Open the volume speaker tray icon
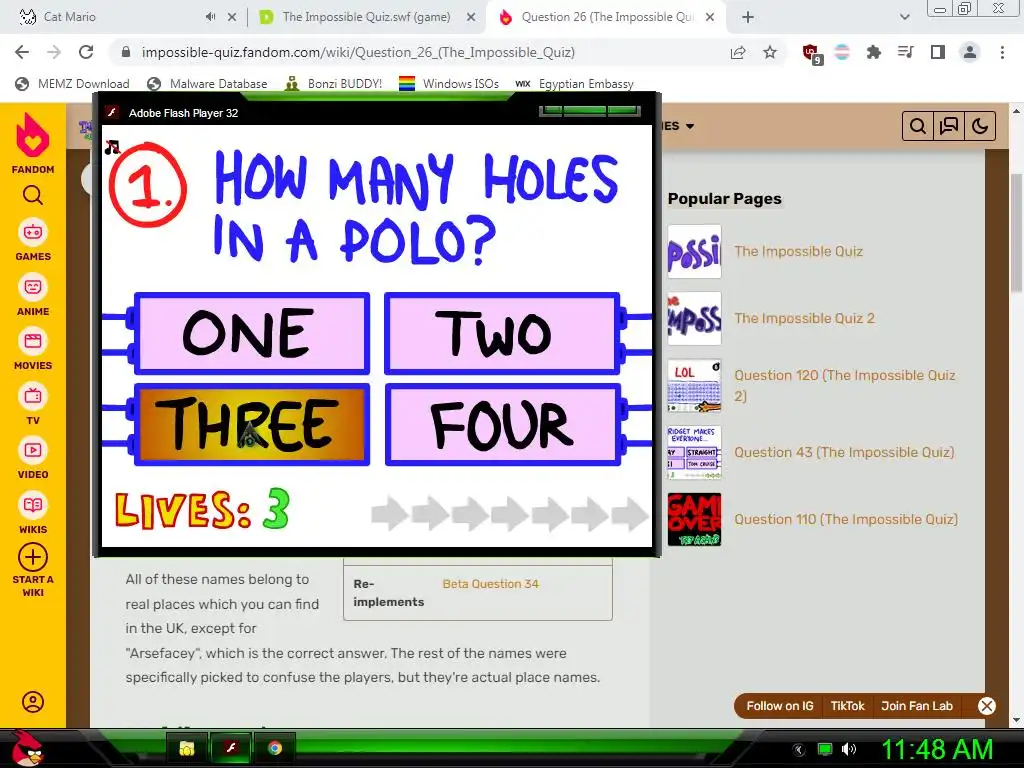The image size is (1024, 768). [x=849, y=749]
